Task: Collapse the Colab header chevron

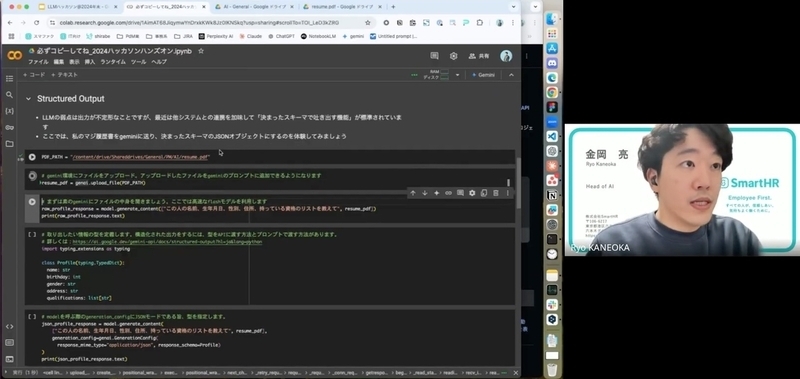Action: (x=511, y=75)
